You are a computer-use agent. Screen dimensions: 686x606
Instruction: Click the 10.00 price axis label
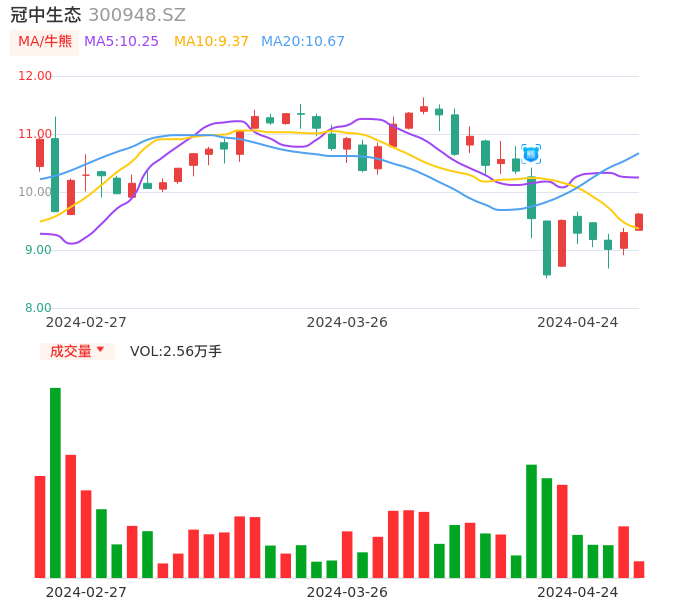coord(36,192)
